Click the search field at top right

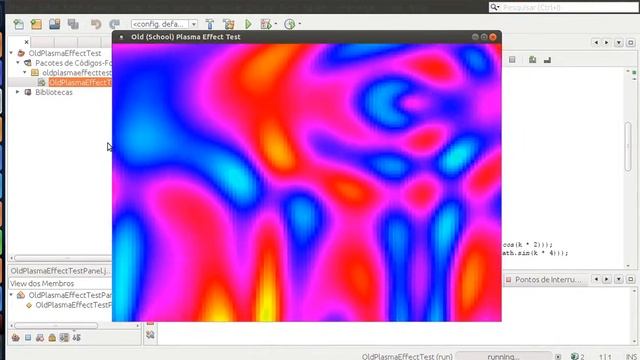click(x=563, y=7)
